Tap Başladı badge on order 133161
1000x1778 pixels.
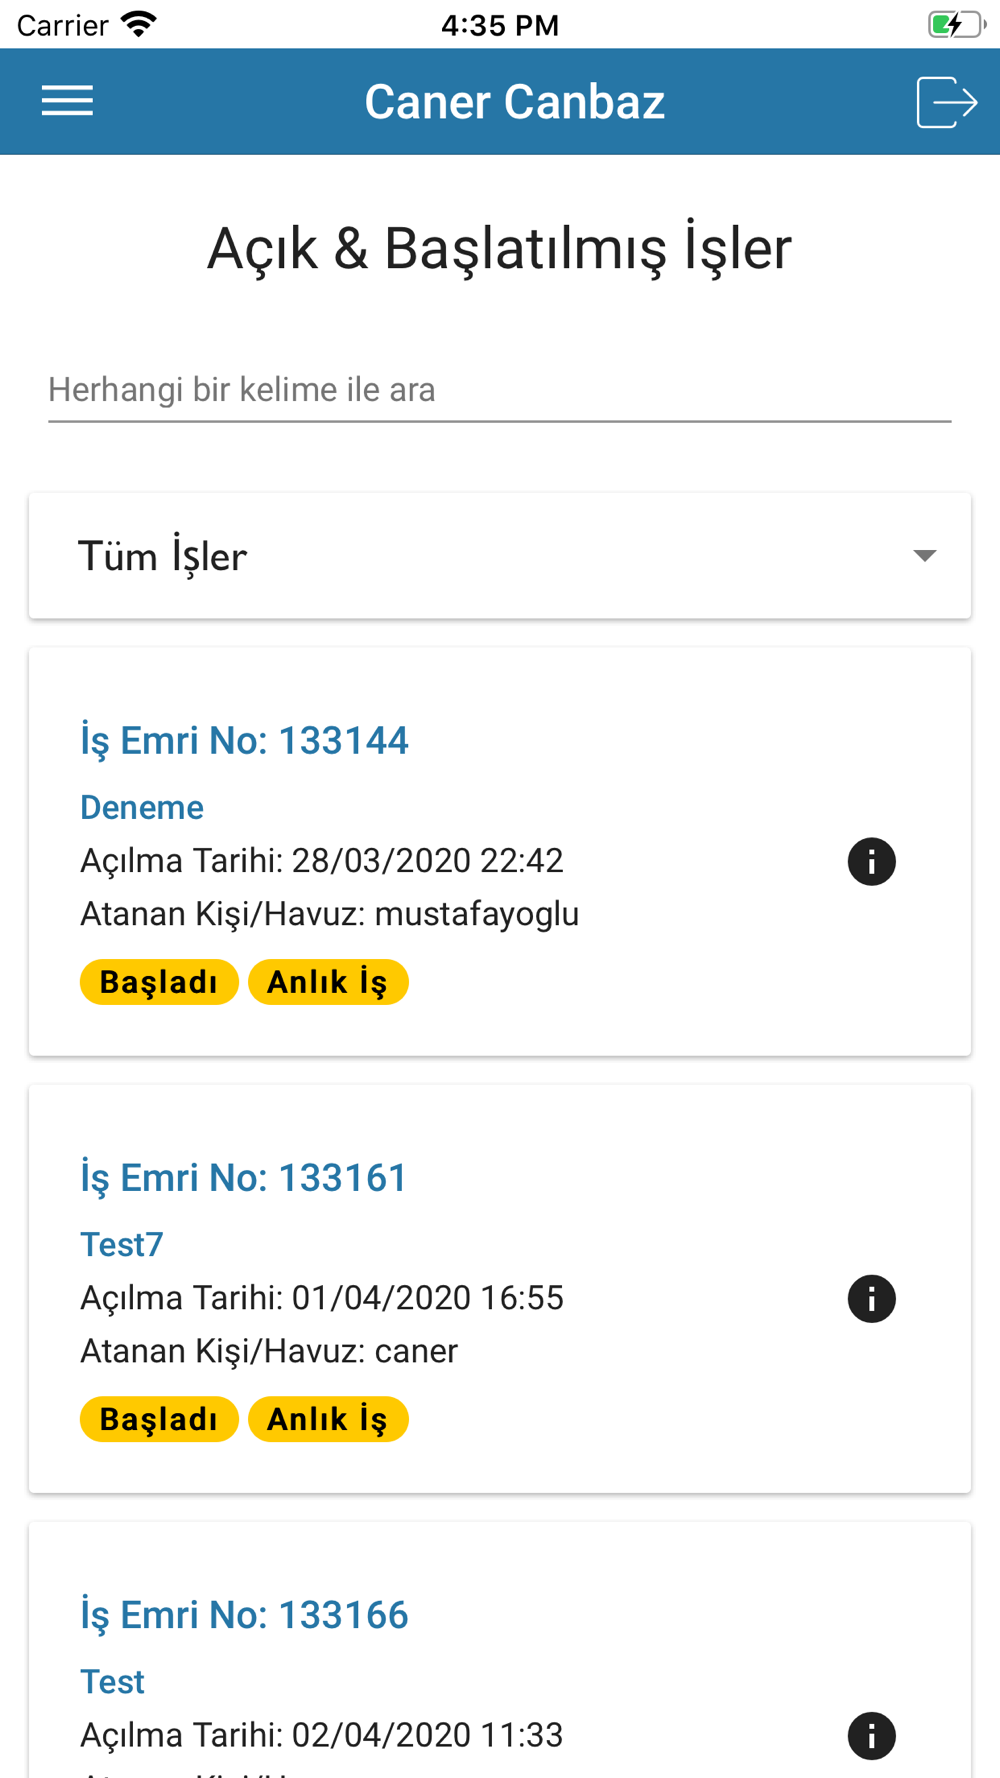coord(159,1419)
